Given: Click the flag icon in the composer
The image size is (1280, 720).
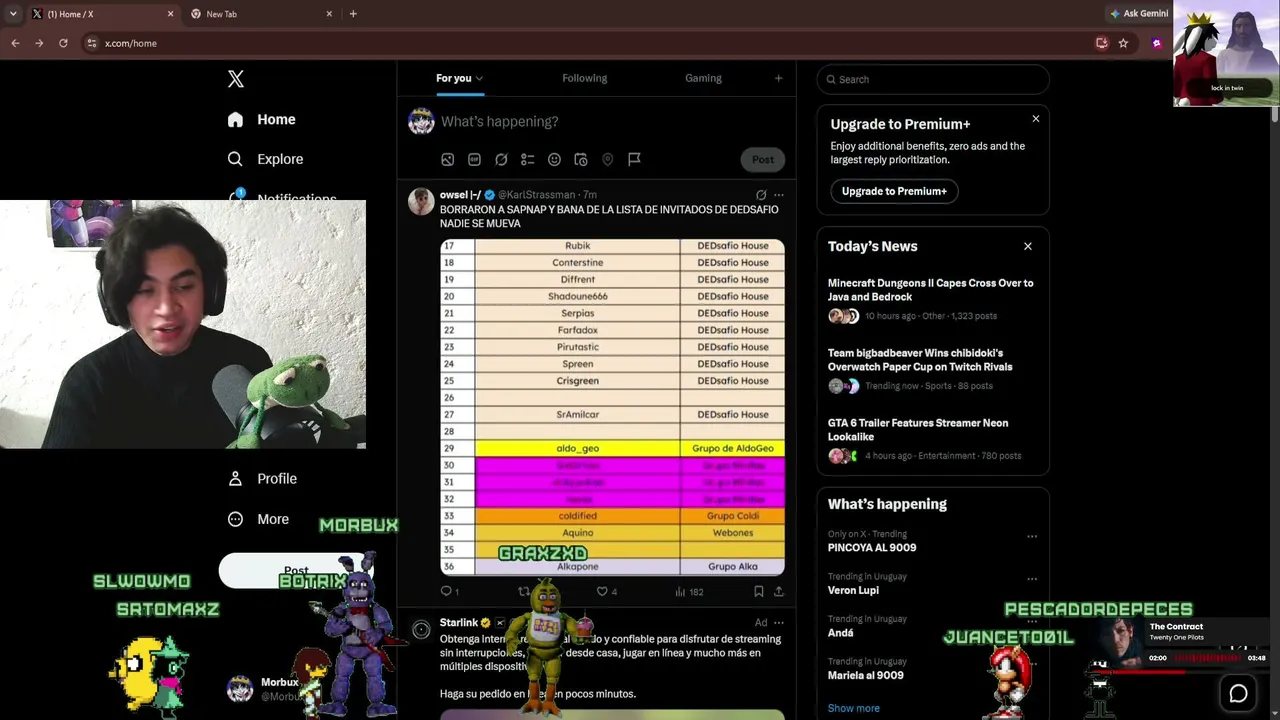Looking at the screenshot, I should point(634,159).
